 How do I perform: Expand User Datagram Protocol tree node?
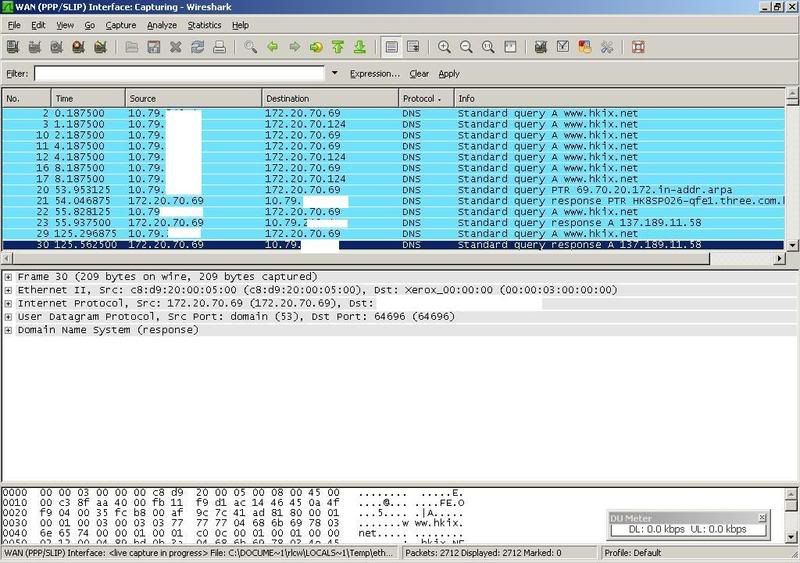coord(8,317)
